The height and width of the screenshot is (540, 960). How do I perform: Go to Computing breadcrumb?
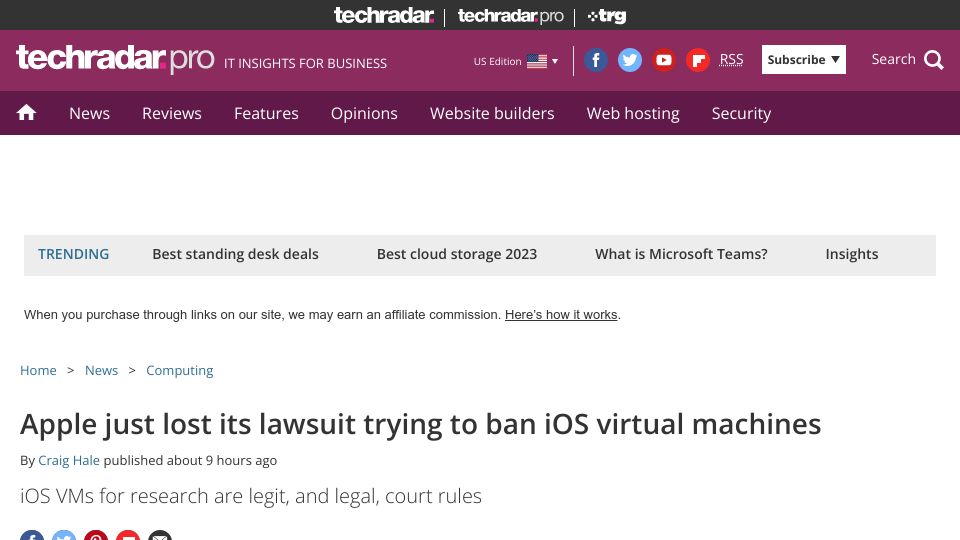179,370
